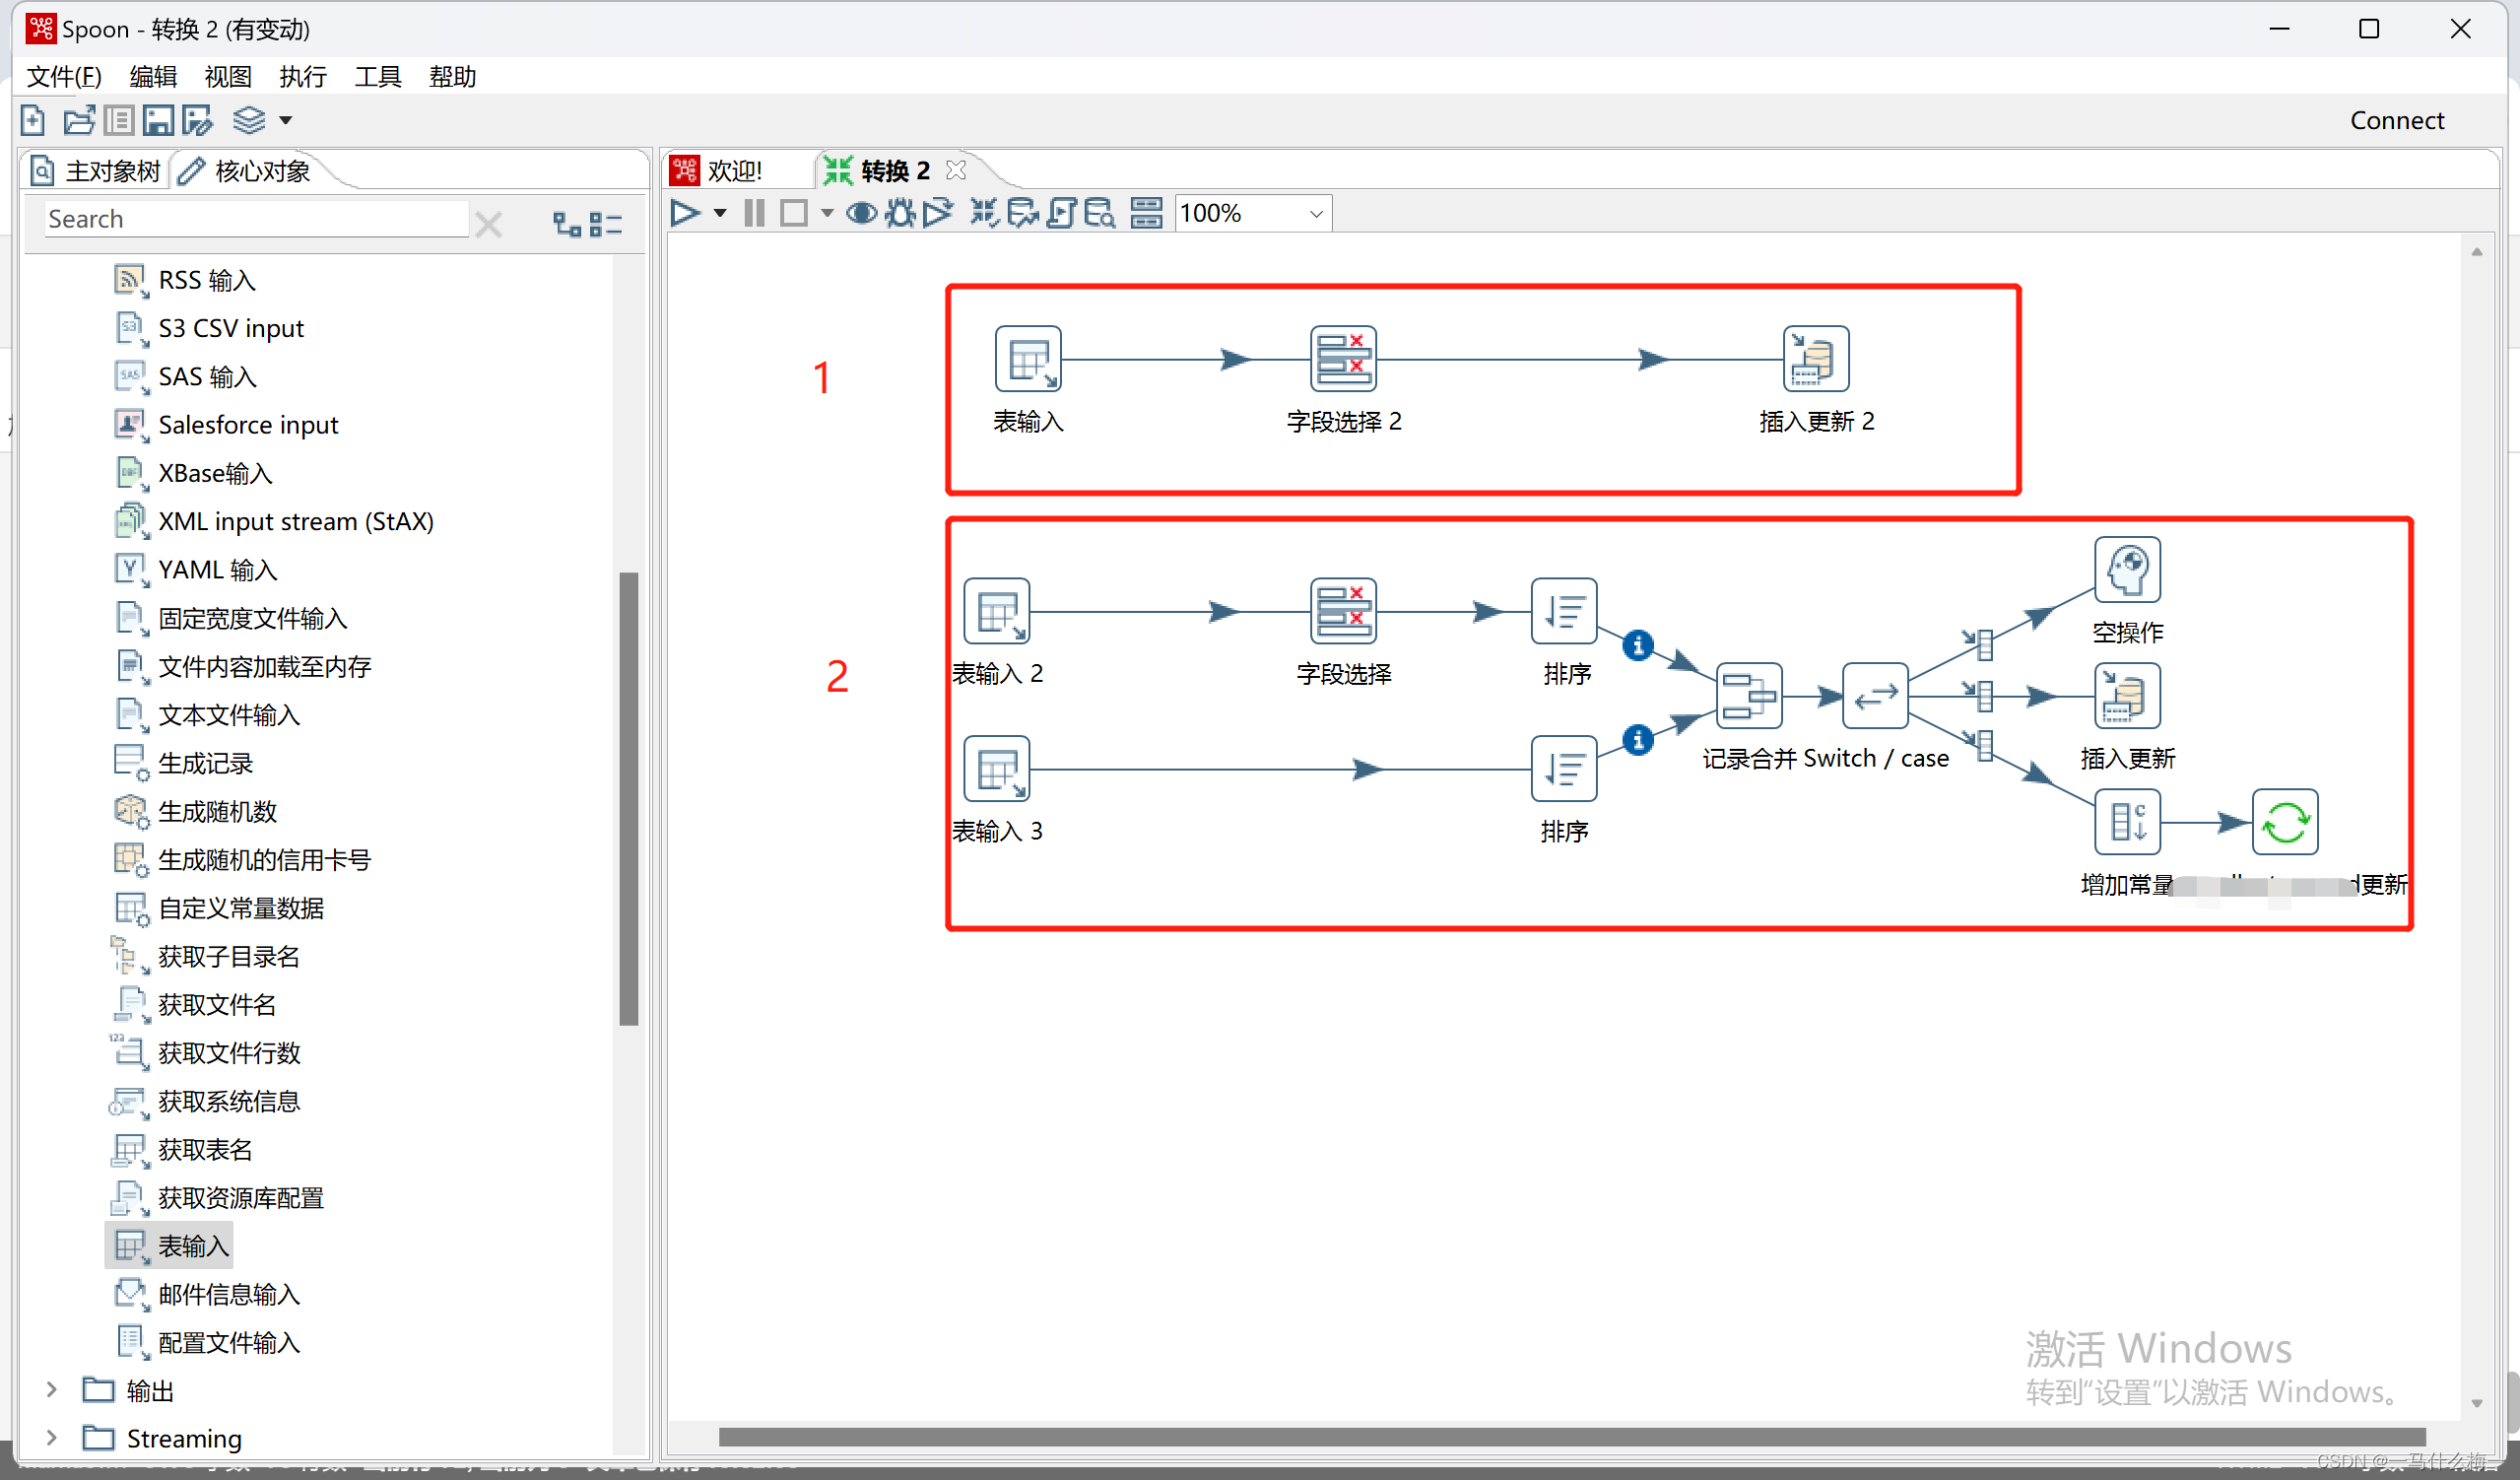The width and height of the screenshot is (2520, 1480).
Task: Open the 100% zoom combo box
Action: point(1253,214)
